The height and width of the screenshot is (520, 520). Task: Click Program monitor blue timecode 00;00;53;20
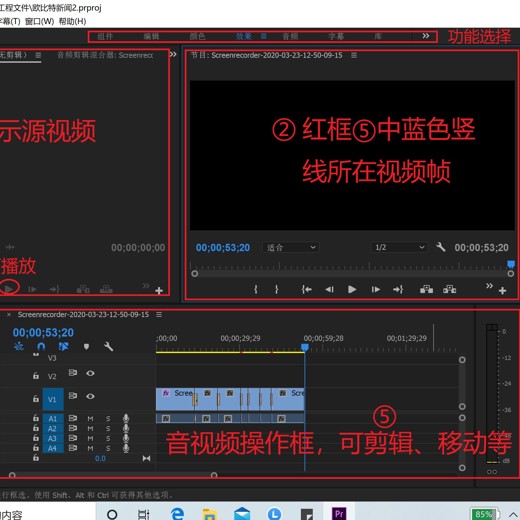pyautogui.click(x=223, y=247)
